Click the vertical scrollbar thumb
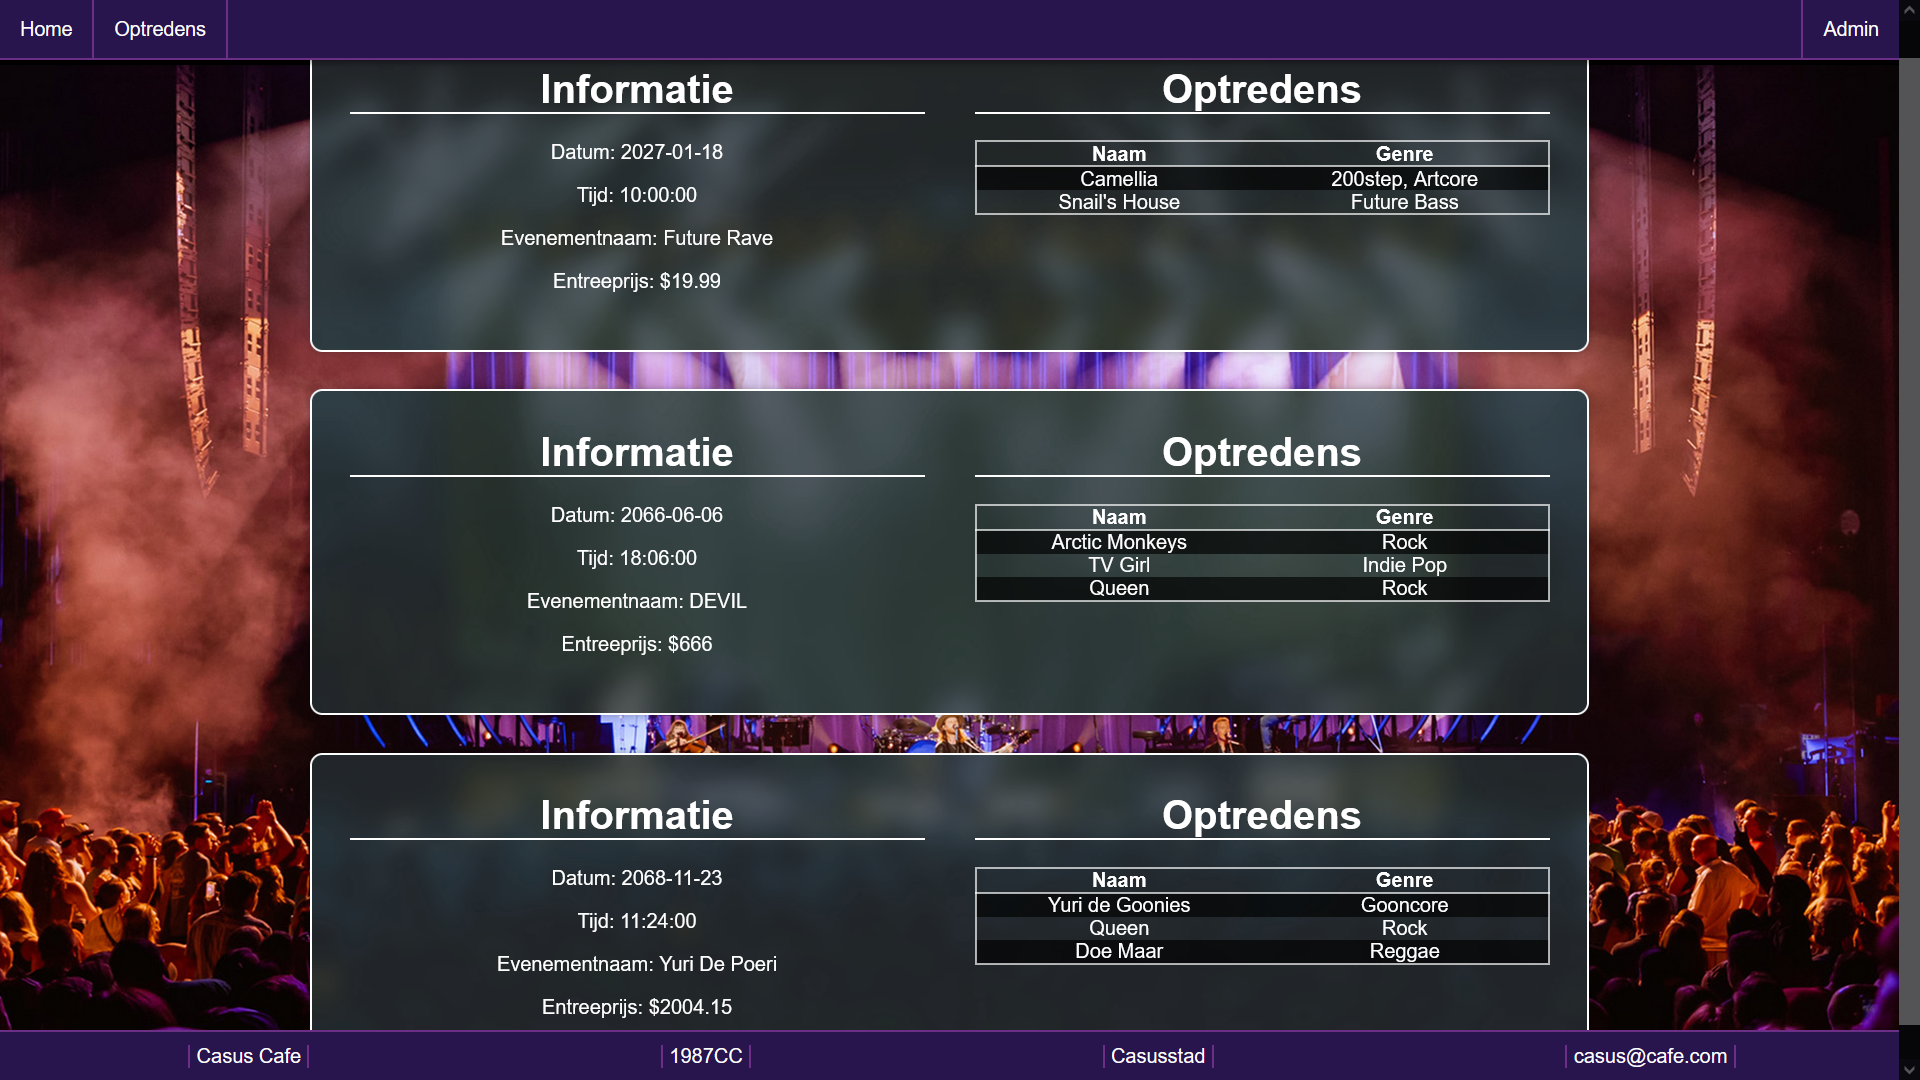The height and width of the screenshot is (1080, 1920). (1909, 540)
